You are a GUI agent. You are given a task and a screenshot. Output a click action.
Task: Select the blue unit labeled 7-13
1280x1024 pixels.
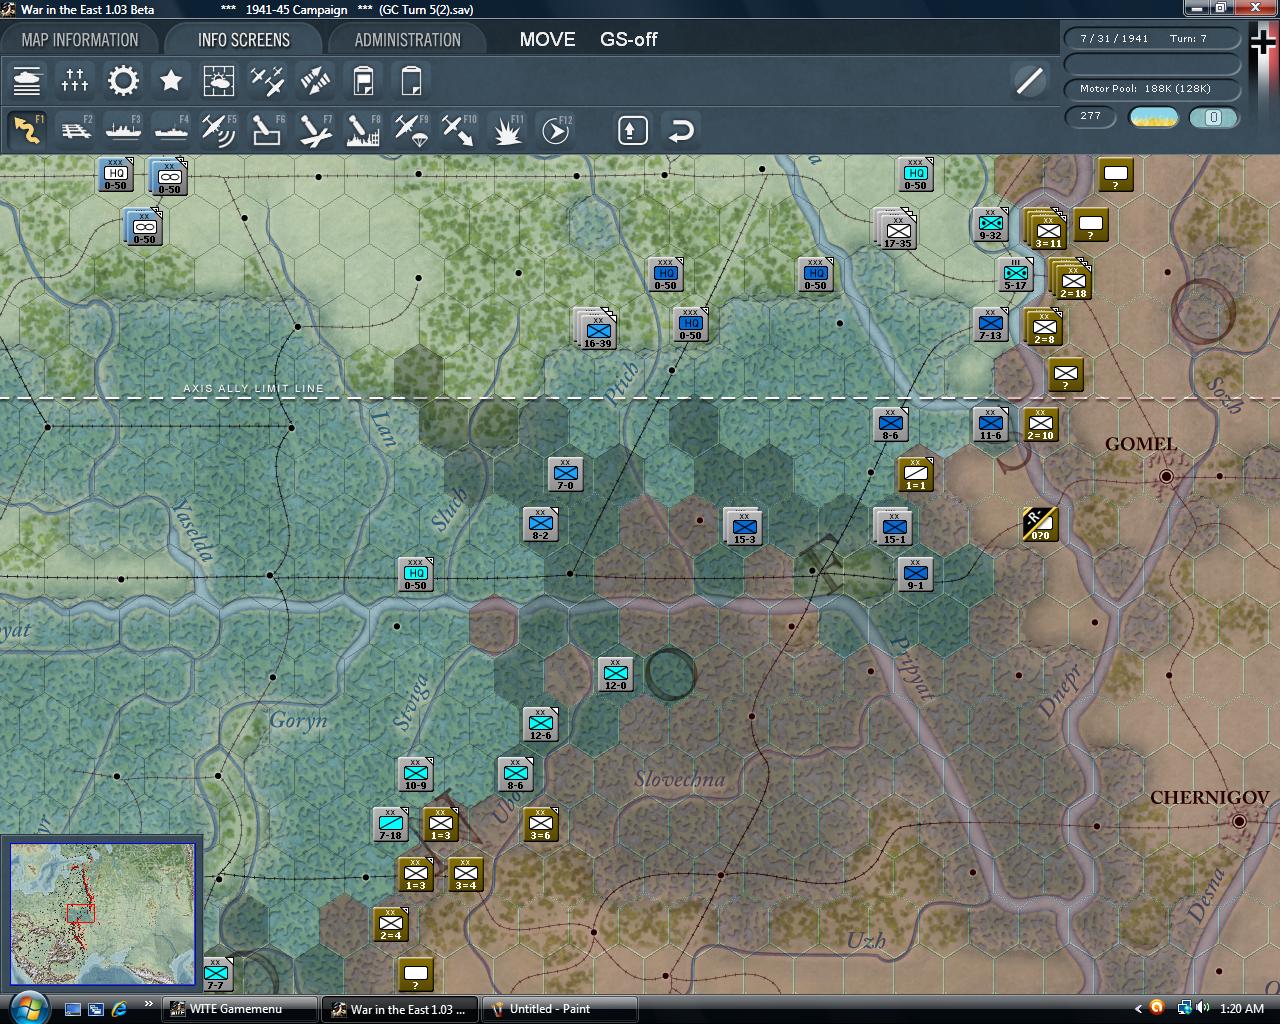(x=990, y=325)
